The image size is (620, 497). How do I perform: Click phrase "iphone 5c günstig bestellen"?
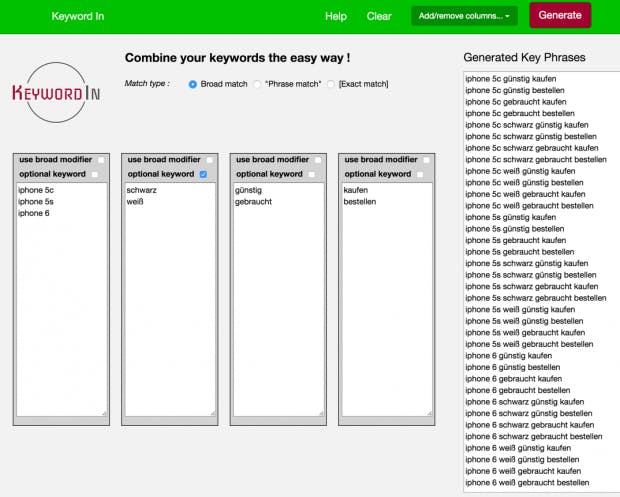(515, 90)
